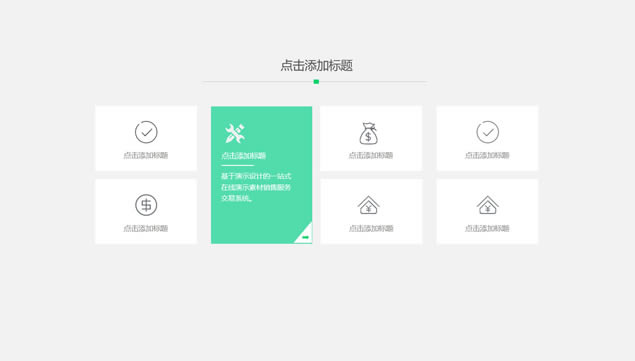Select the caption under the dollar coin icon
This screenshot has width=635, height=361.
click(146, 228)
